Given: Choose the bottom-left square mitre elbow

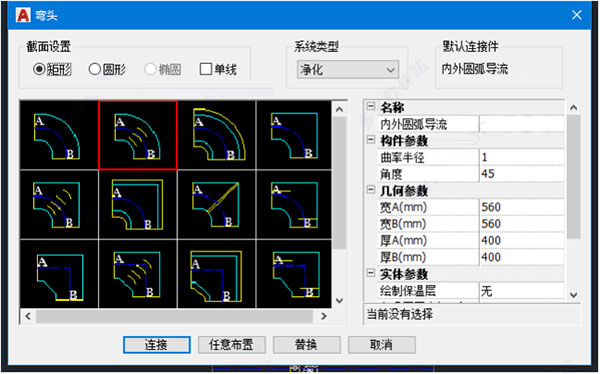Looking at the screenshot, I should [x=59, y=274].
